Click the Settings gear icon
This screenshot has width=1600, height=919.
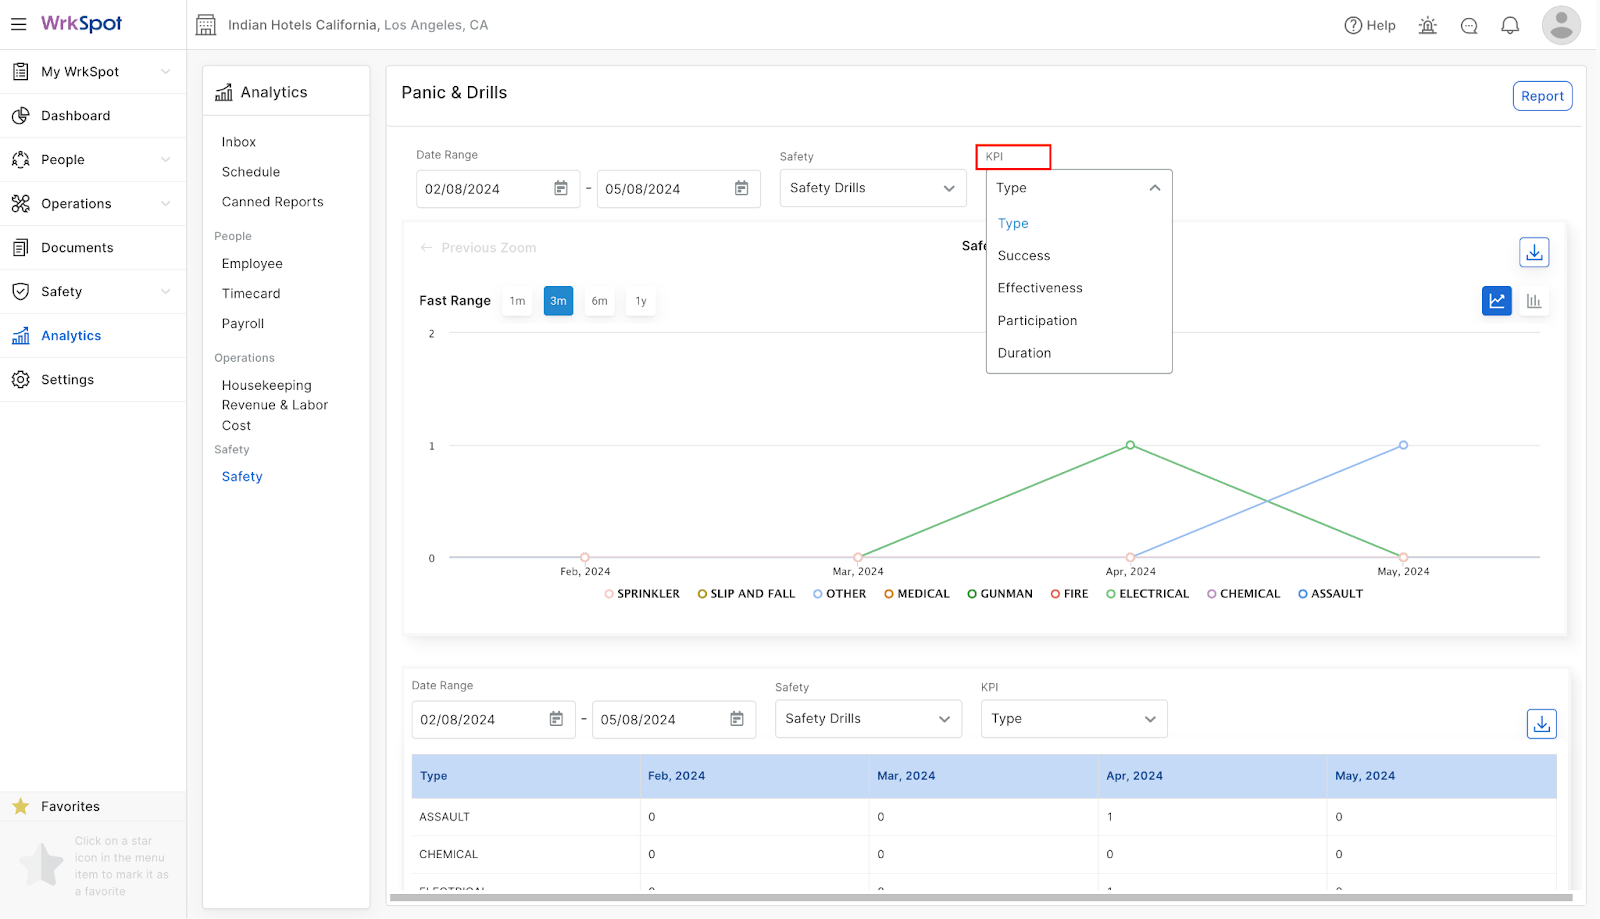[20, 379]
